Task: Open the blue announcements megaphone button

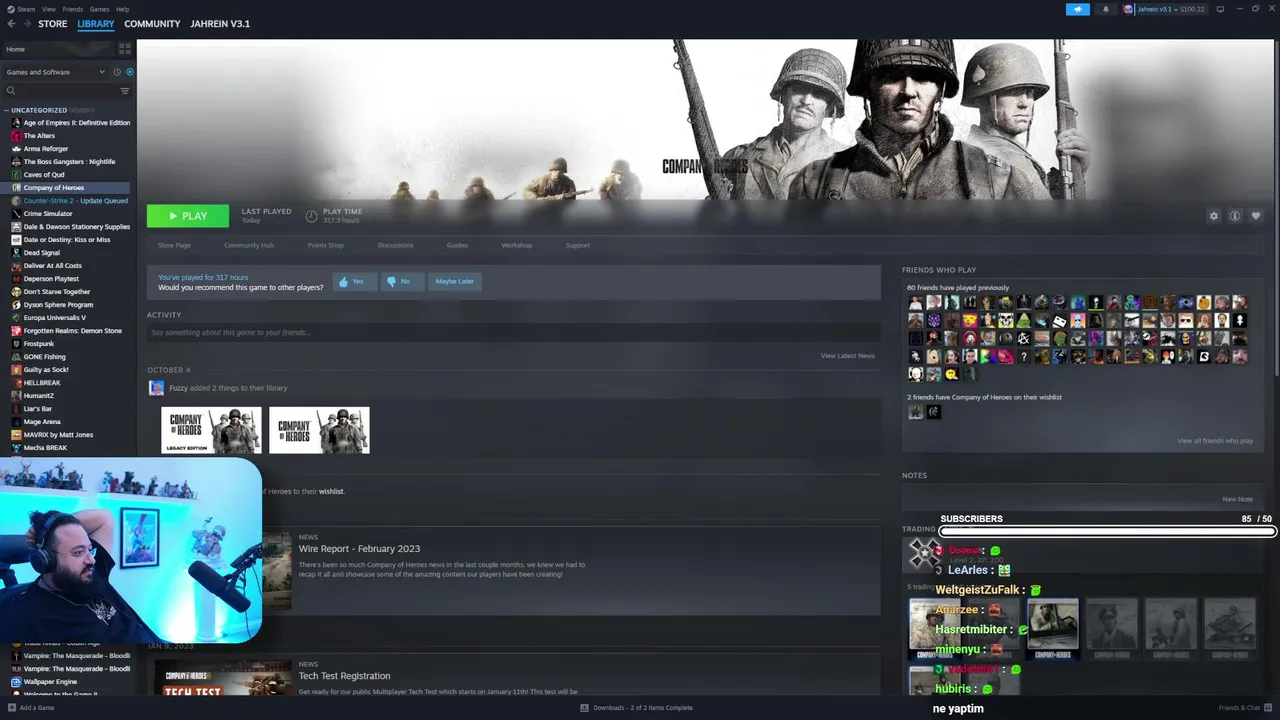Action: tap(1078, 9)
